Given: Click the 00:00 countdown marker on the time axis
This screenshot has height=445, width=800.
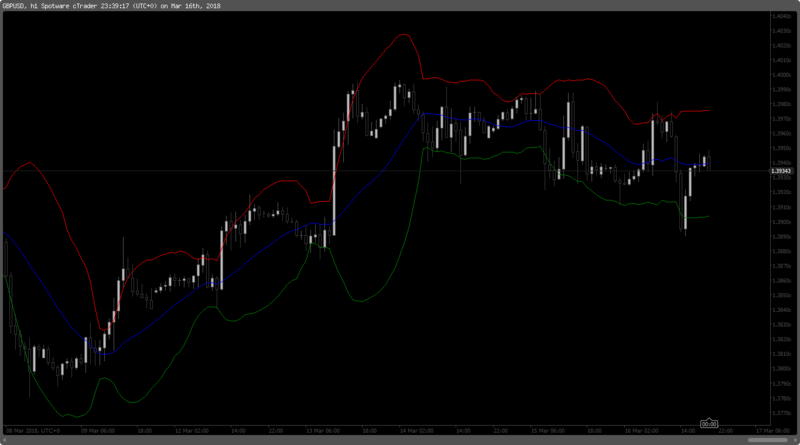Looking at the screenshot, I should [709, 424].
